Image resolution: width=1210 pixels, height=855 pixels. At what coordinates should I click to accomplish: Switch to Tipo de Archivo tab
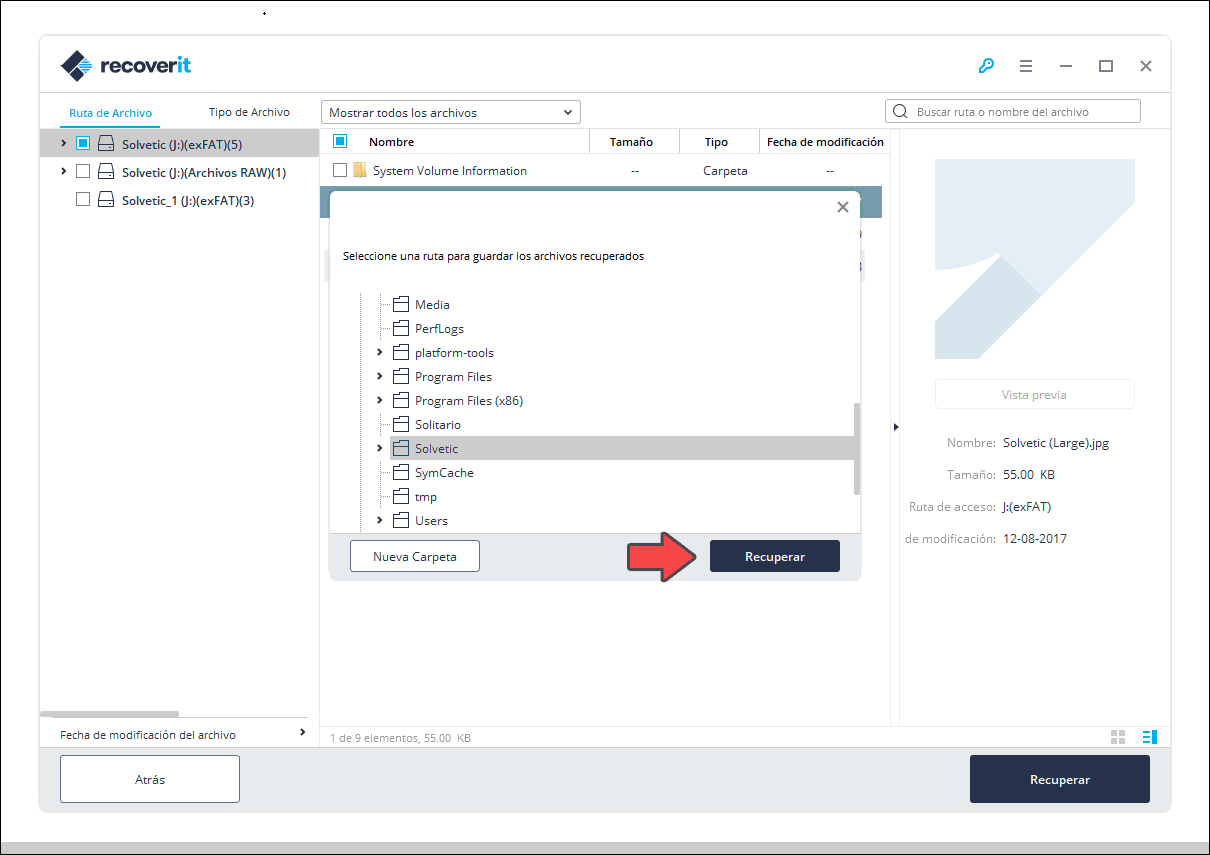coord(249,112)
